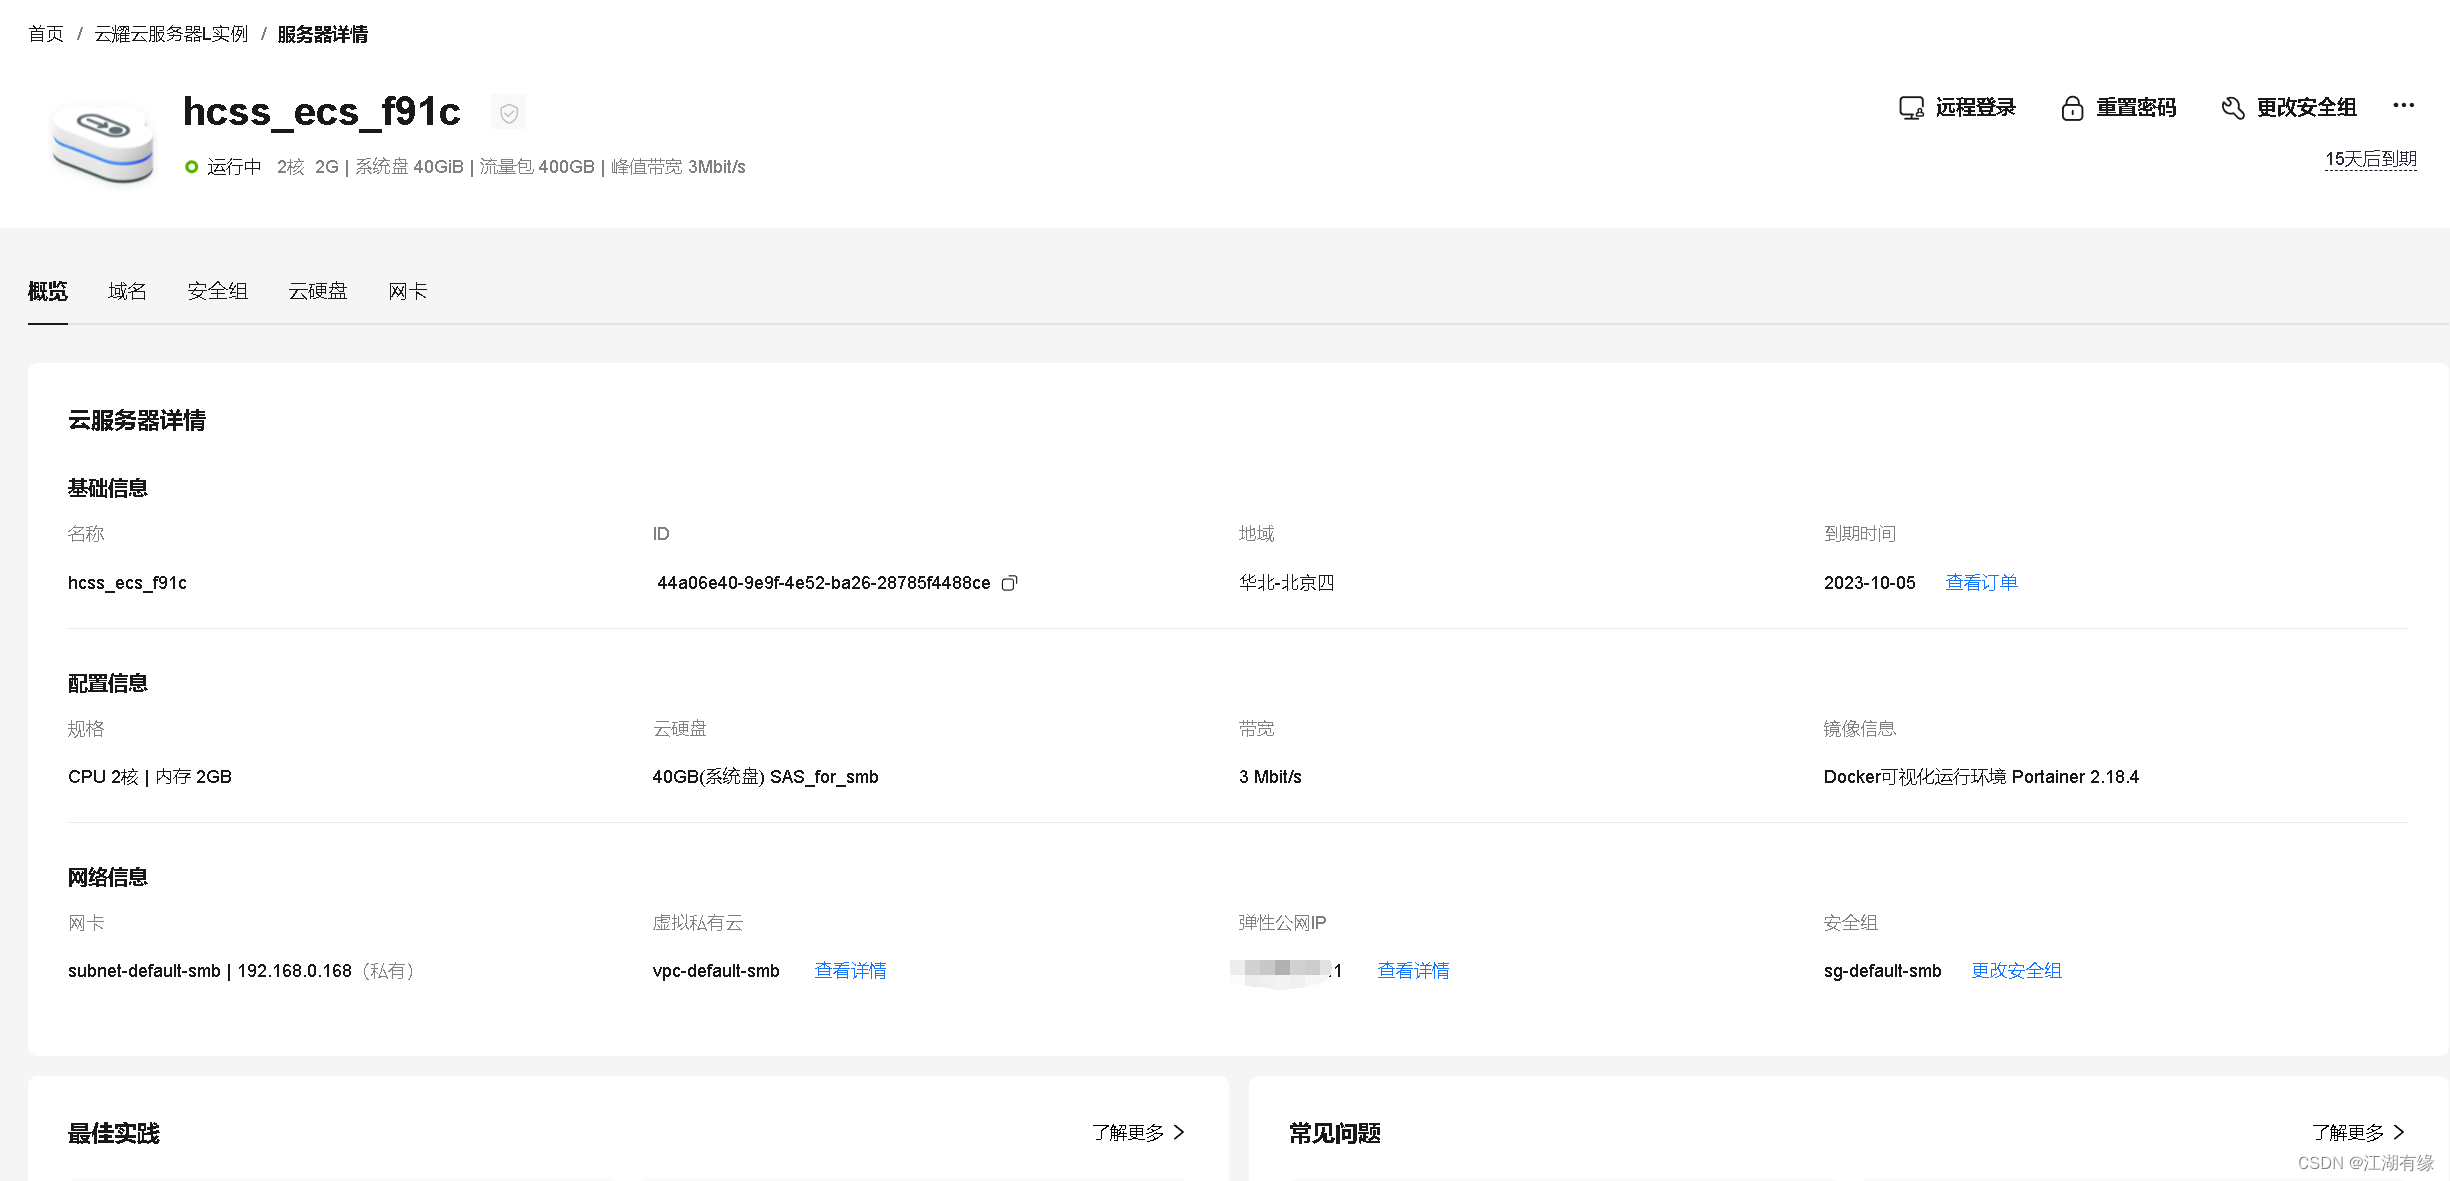Open 查看详情 for elastic public IP
The image size is (2450, 1181).
tap(1412, 971)
